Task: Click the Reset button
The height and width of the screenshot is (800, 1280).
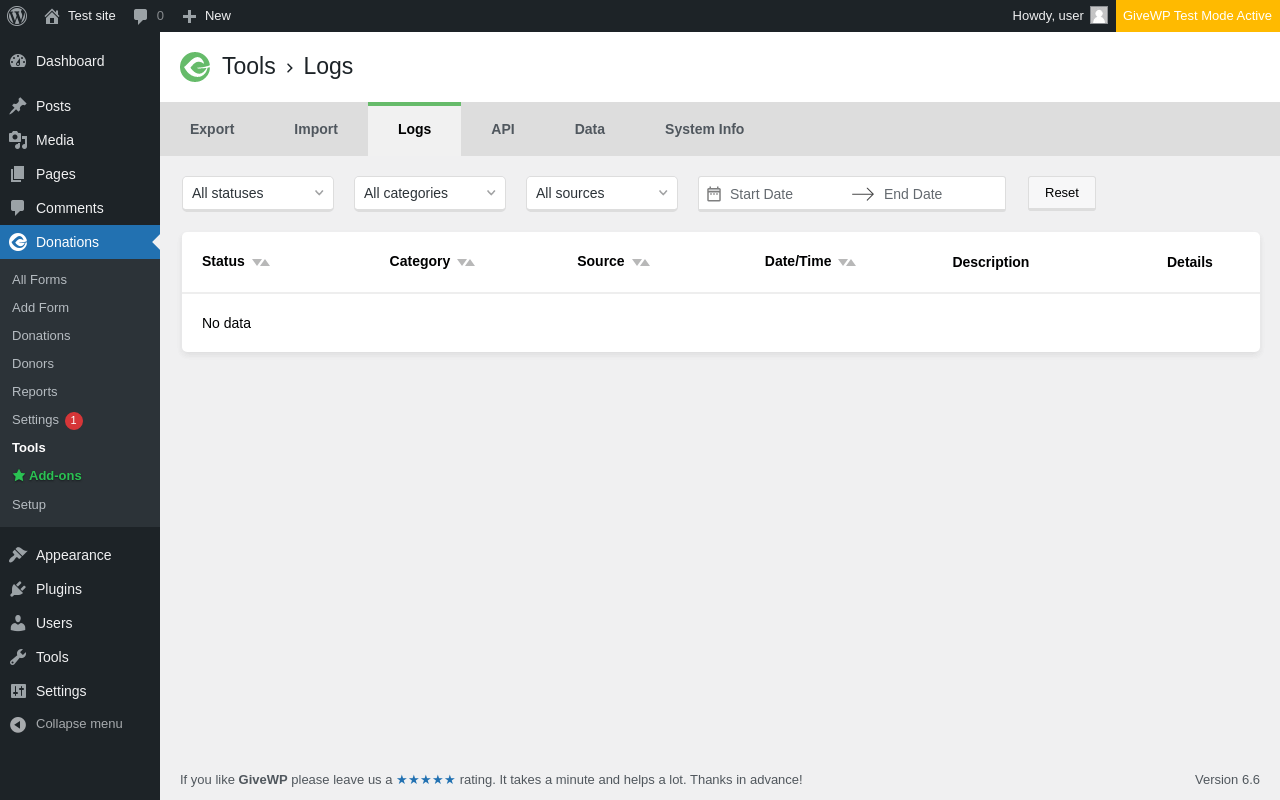Action: click(1062, 193)
